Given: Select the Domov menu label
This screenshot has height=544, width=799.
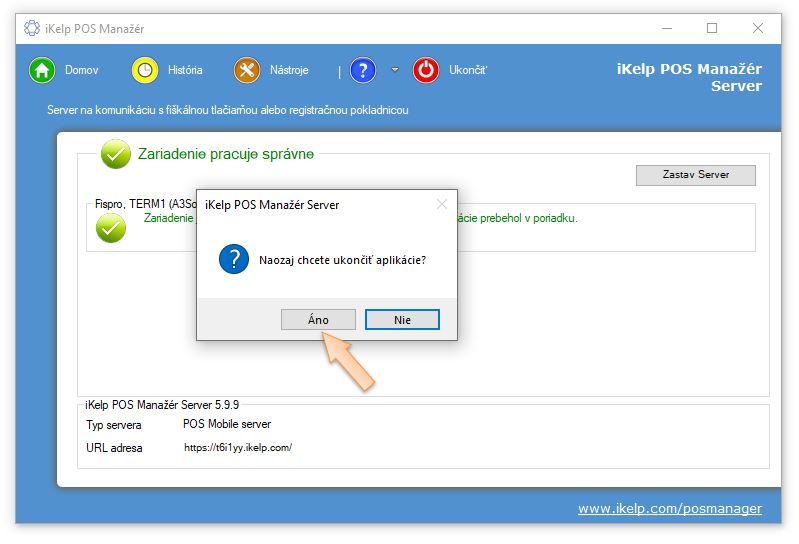Looking at the screenshot, I should point(82,70).
